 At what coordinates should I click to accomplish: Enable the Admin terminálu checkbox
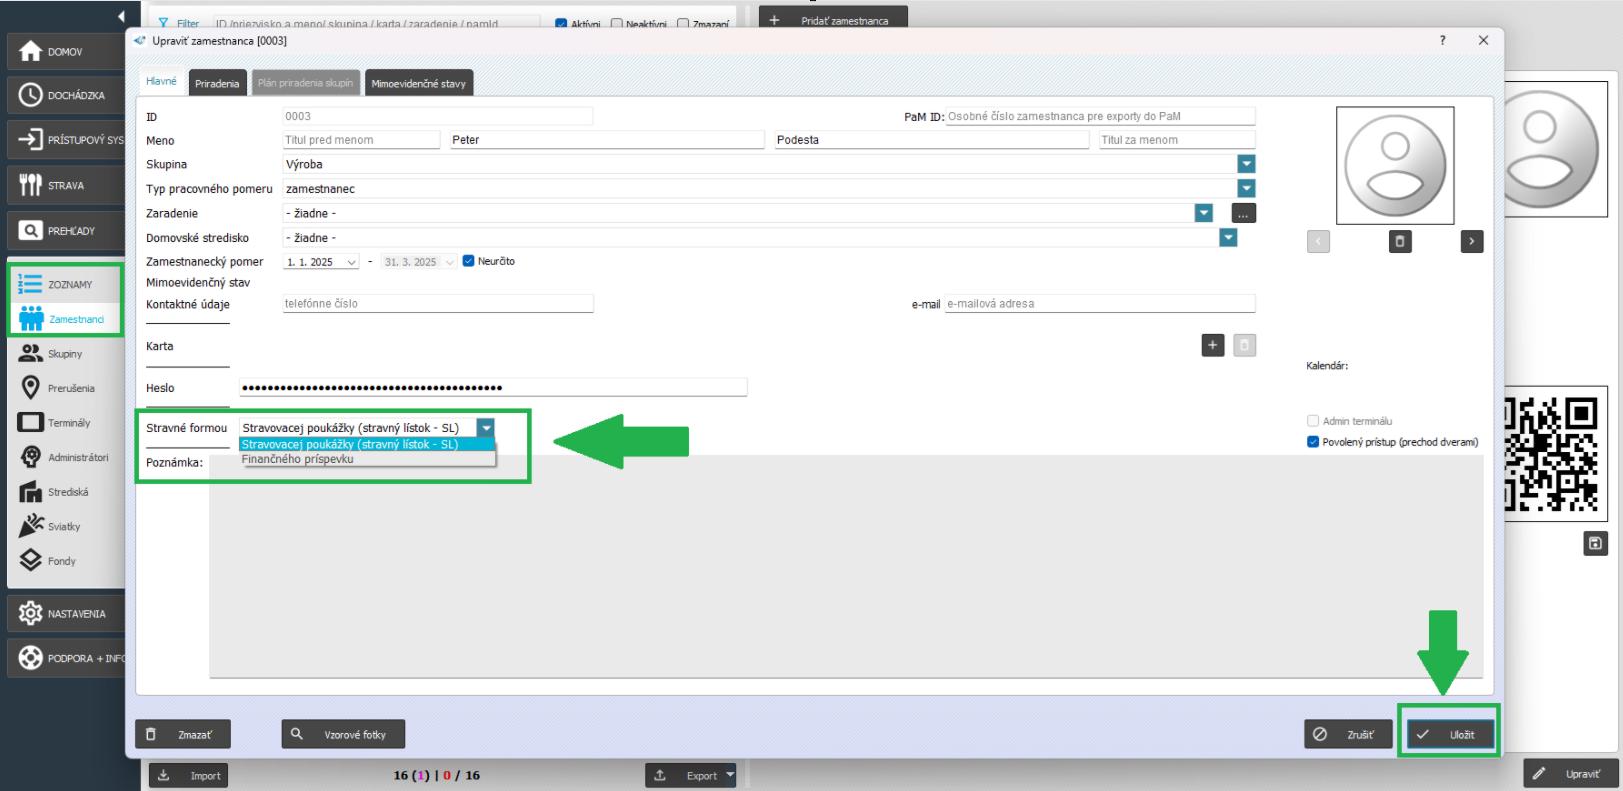pyautogui.click(x=1313, y=421)
